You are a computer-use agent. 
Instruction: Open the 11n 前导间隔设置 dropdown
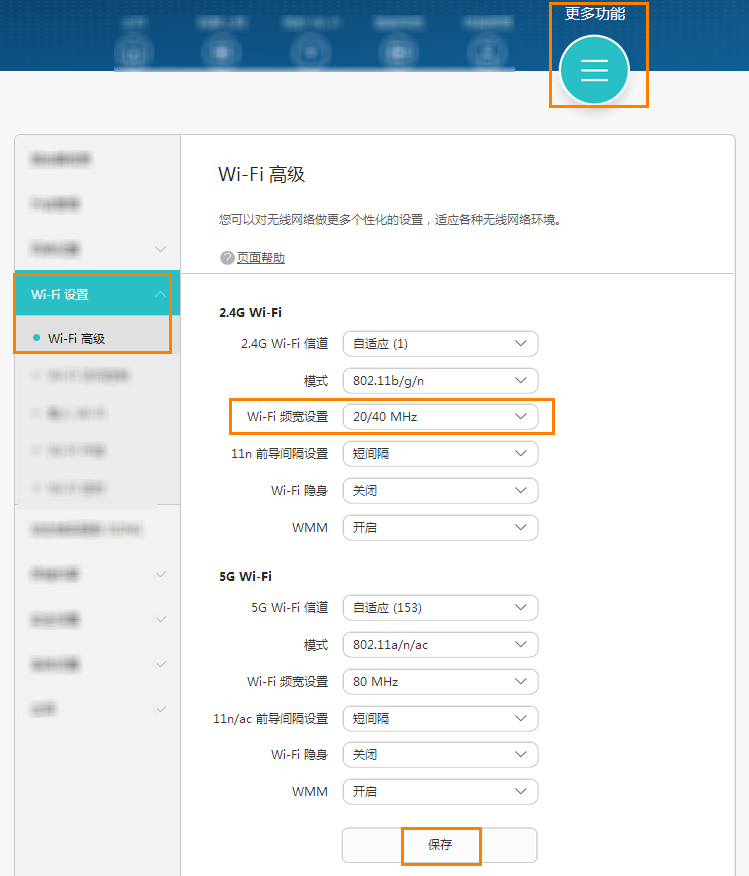tap(440, 454)
